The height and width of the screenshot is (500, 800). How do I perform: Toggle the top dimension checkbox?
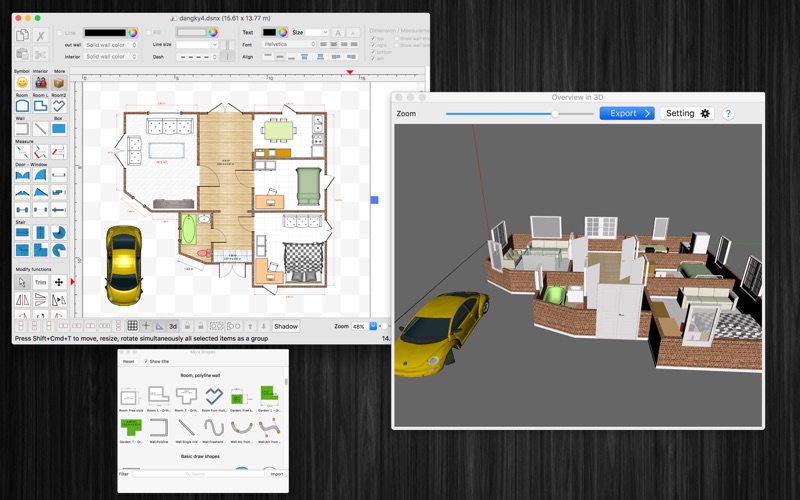coord(373,38)
